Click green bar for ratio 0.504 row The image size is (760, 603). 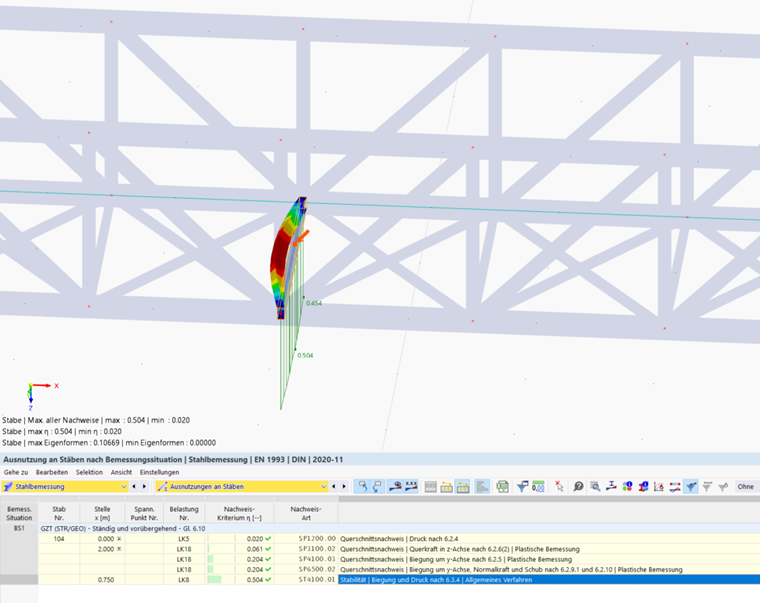tap(214, 580)
